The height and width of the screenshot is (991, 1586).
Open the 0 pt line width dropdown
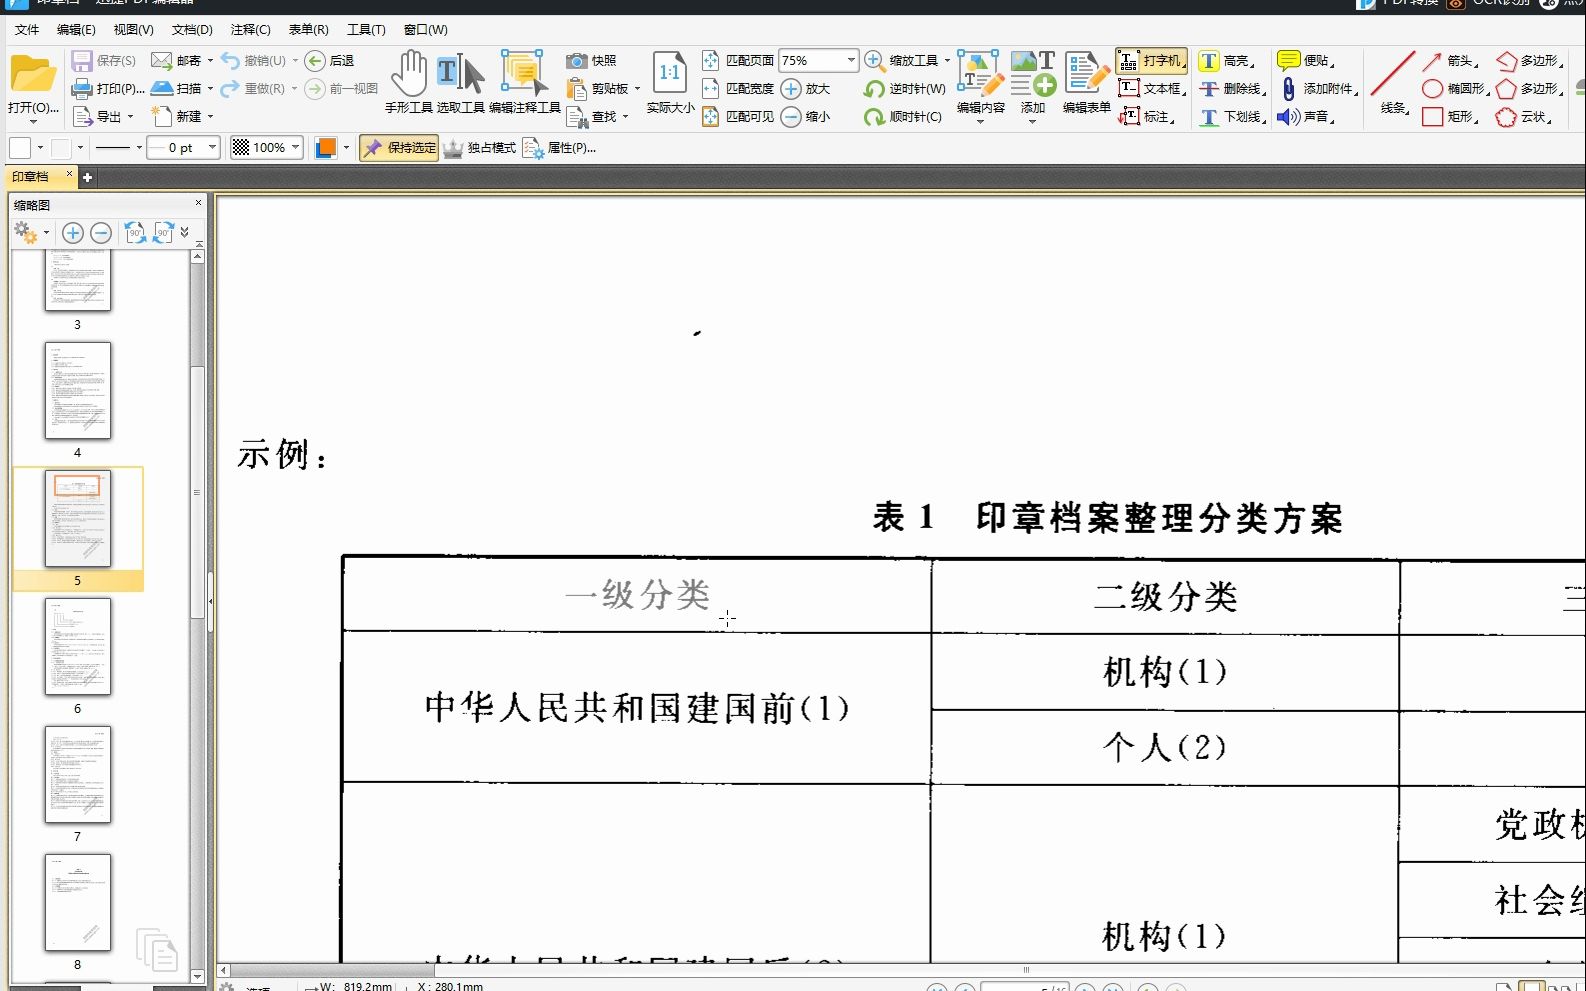click(212, 148)
